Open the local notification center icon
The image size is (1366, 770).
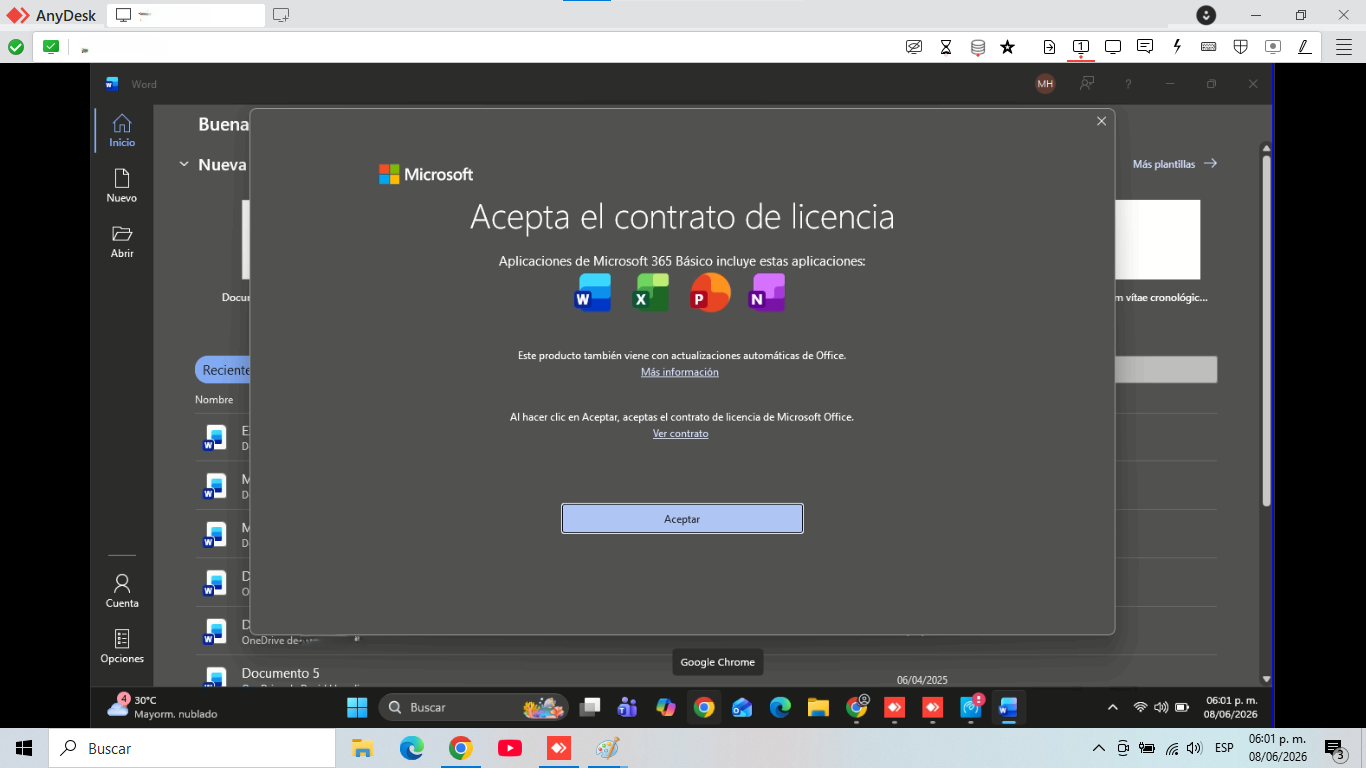(x=1336, y=749)
